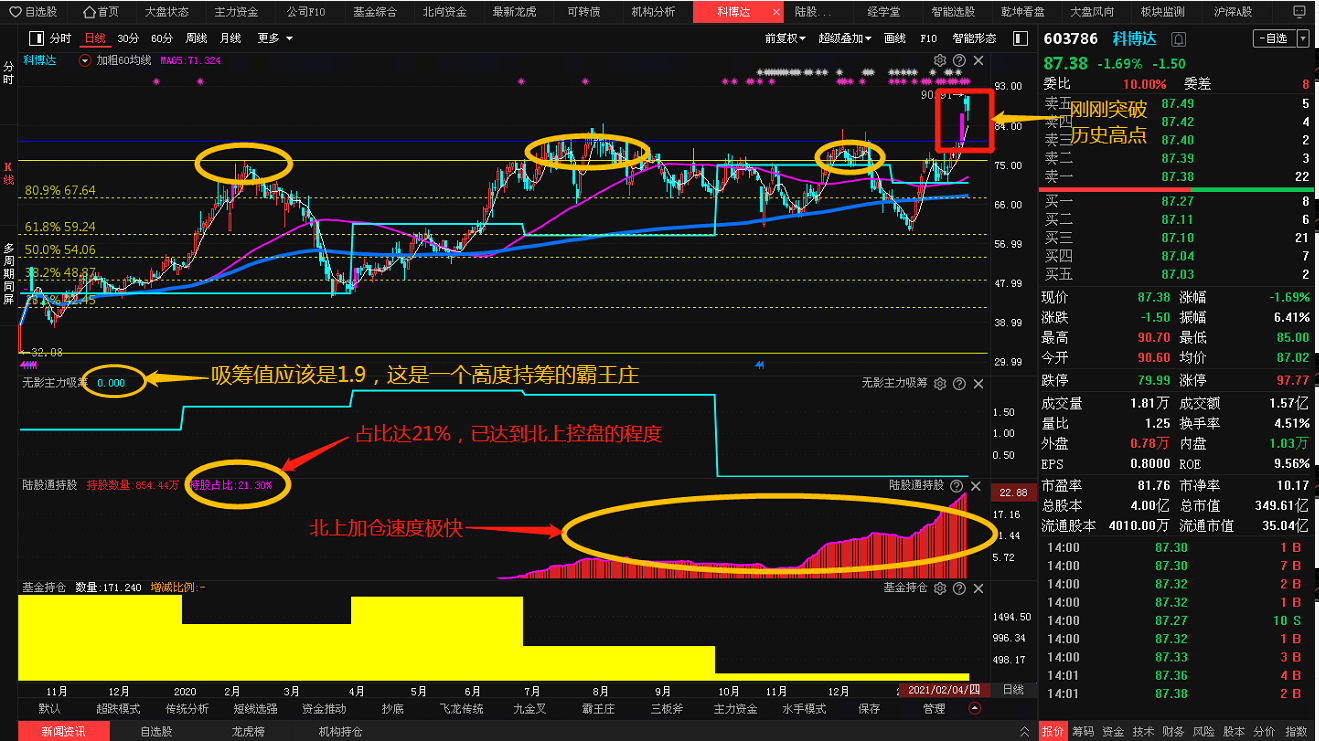This screenshot has height=741, width=1319.
Task: Click the 分时 vertical sidebar label
Action: pos(9,72)
